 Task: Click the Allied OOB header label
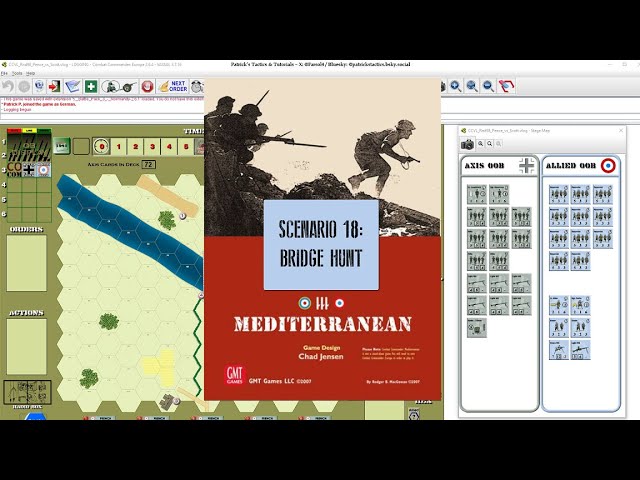coord(571,166)
